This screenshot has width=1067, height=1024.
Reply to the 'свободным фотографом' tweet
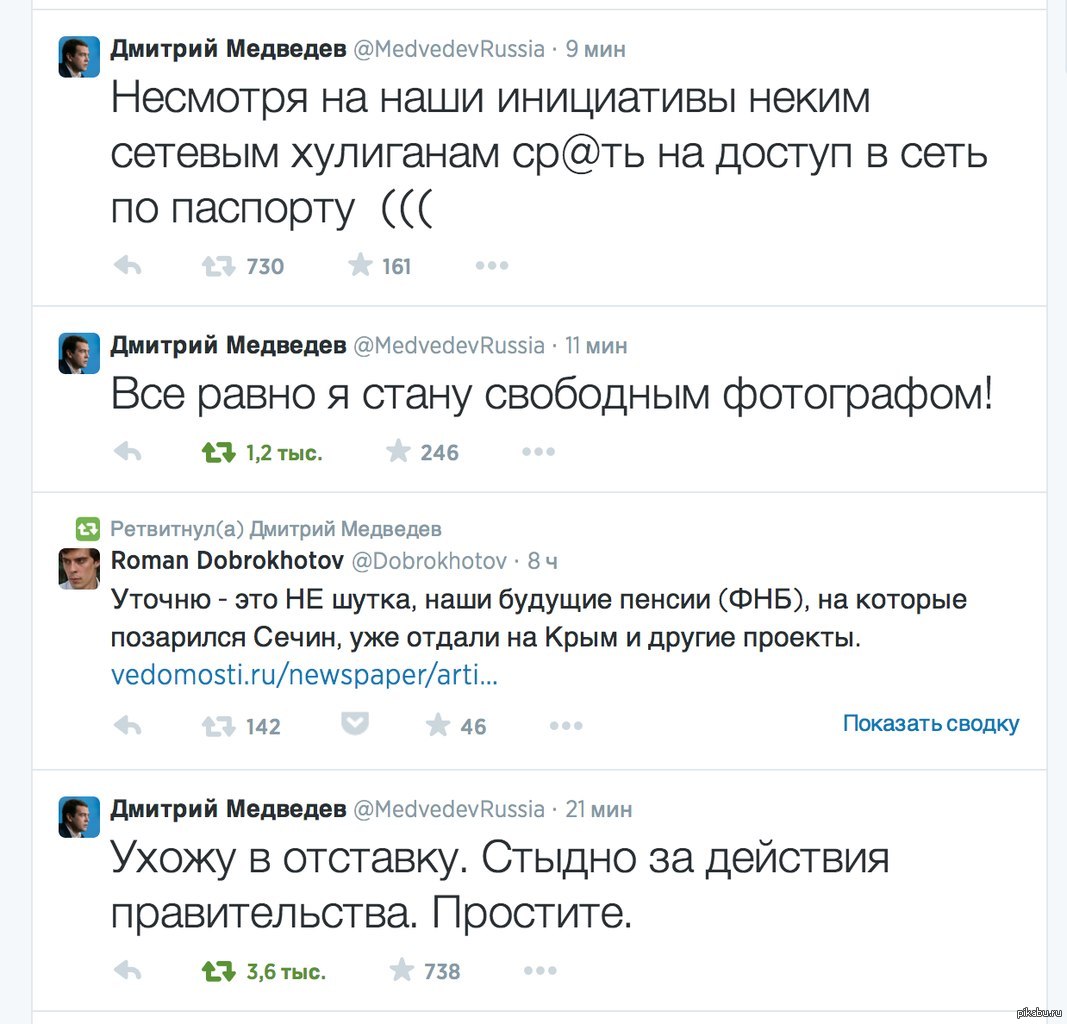click(127, 452)
